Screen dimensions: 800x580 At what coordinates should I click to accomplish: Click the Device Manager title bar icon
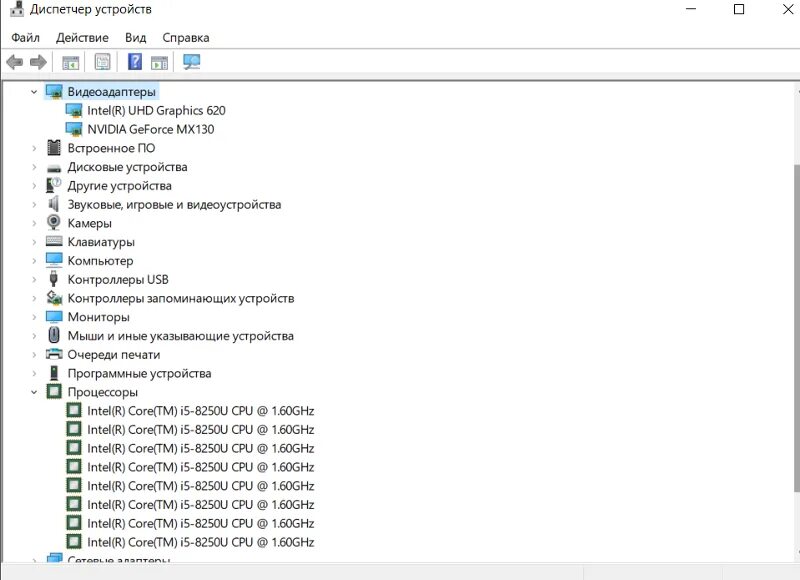(17, 9)
